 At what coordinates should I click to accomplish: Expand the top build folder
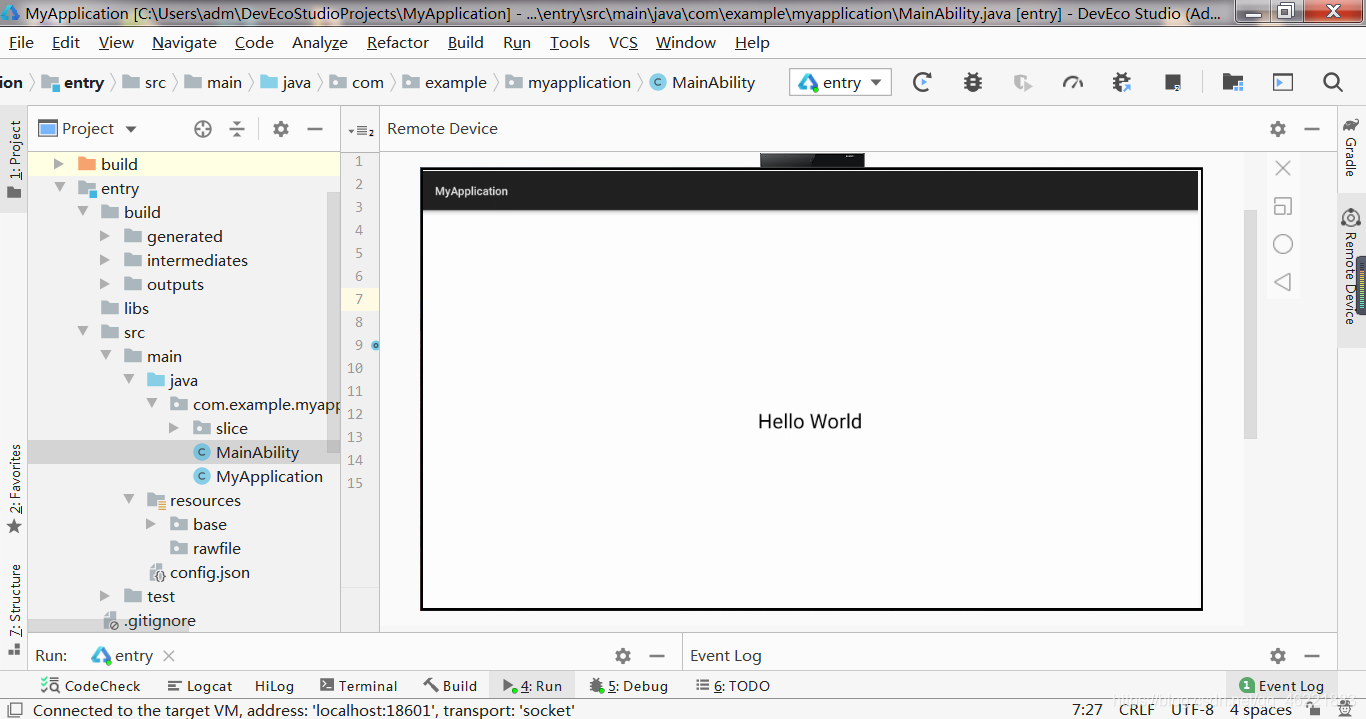[x=58, y=164]
